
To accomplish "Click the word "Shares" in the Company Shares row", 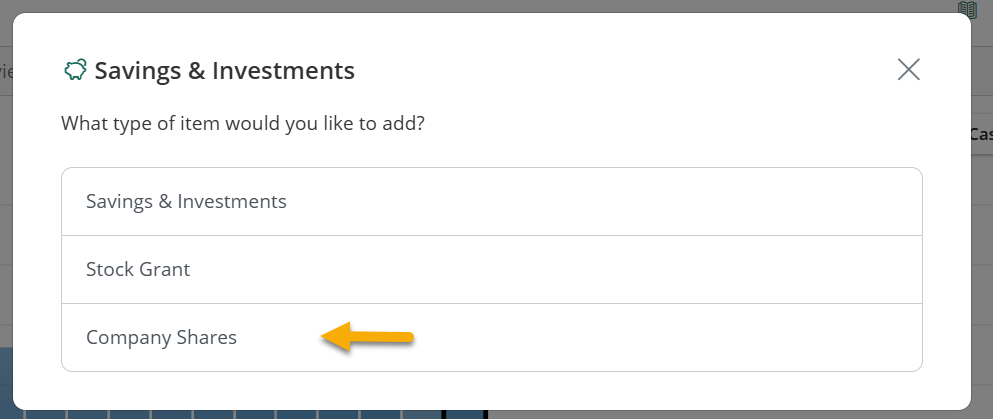I will (207, 337).
